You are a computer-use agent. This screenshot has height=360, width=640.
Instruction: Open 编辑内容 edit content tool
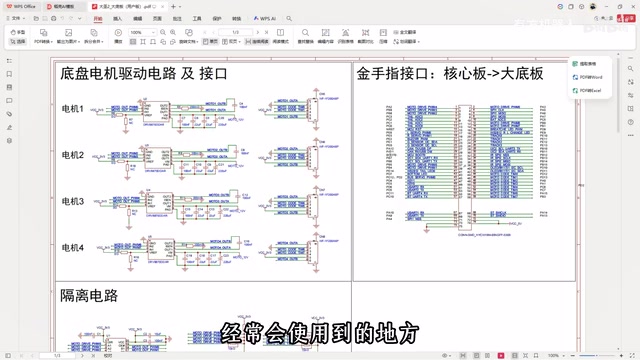click(325, 36)
